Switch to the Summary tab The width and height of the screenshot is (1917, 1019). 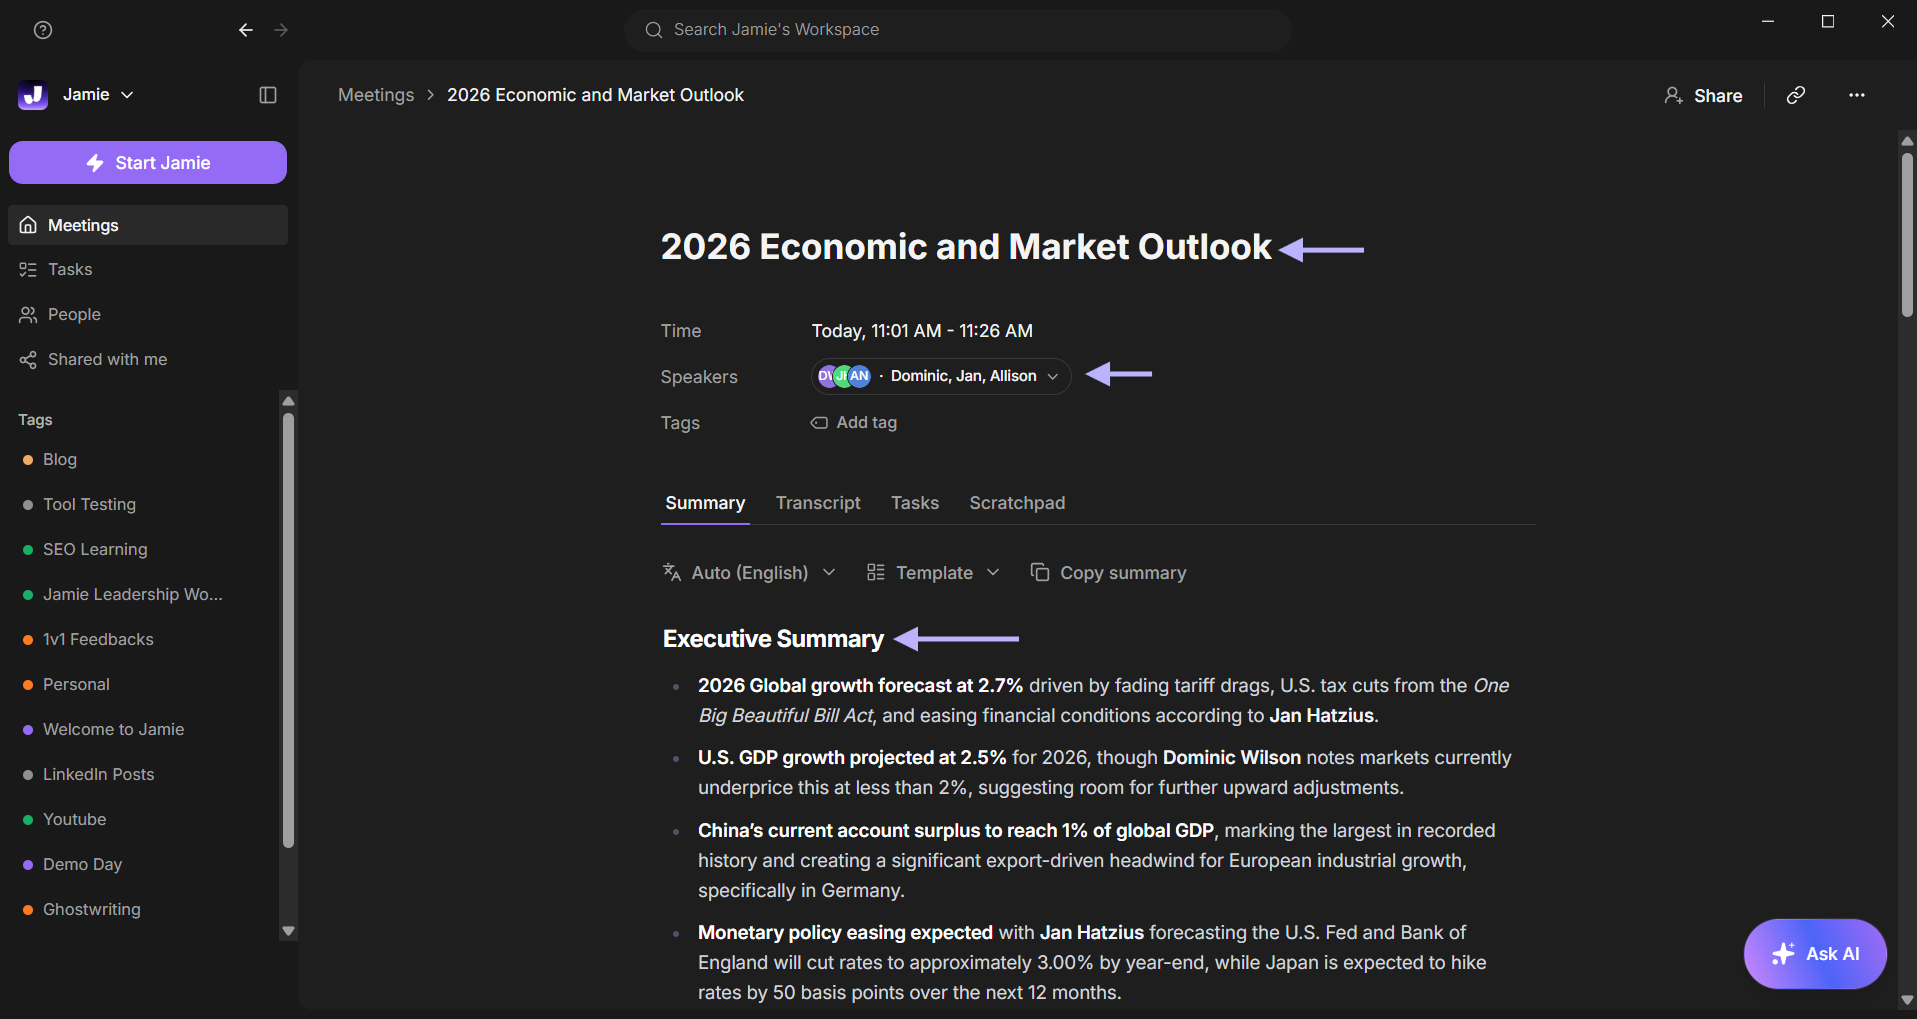click(705, 503)
